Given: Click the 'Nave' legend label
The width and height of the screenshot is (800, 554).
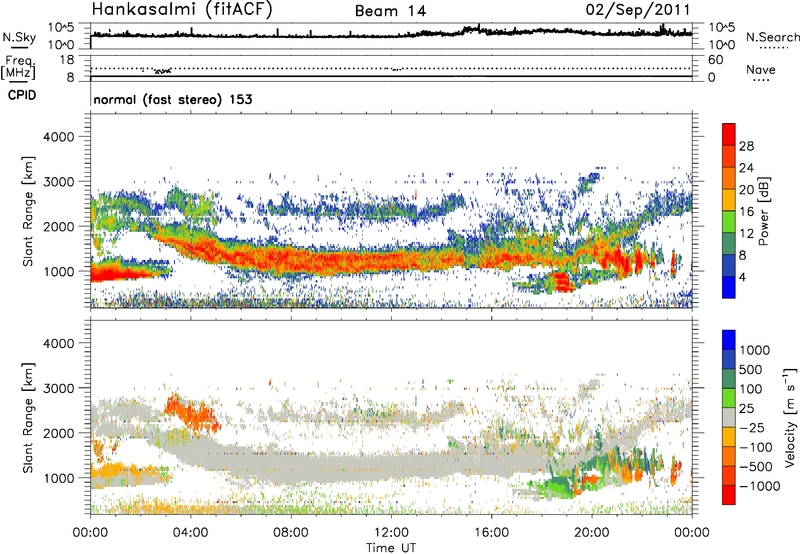Looking at the screenshot, I should (x=761, y=69).
